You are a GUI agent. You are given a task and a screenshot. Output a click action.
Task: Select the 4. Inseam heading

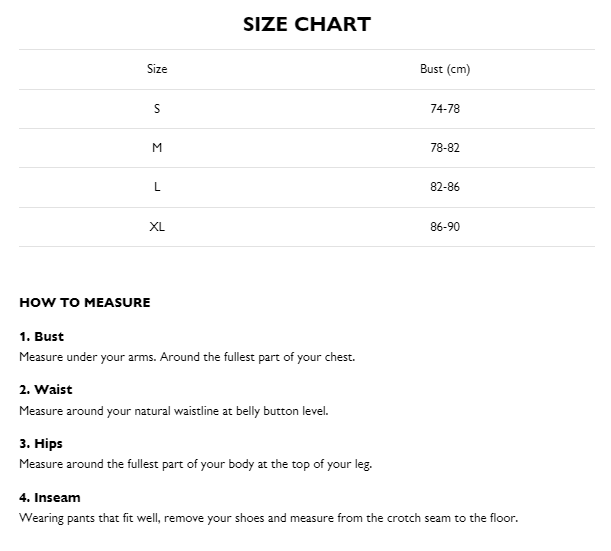click(x=50, y=498)
